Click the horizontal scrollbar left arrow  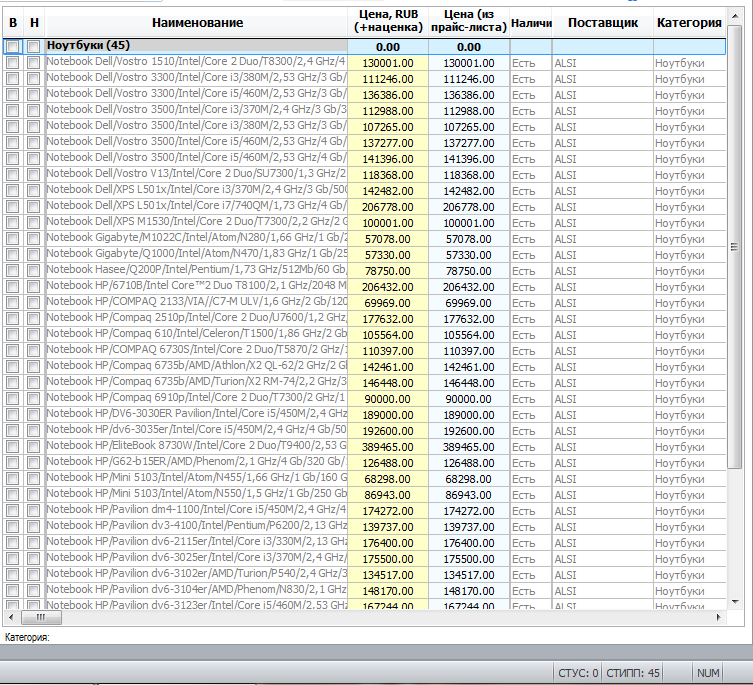(x=11, y=617)
